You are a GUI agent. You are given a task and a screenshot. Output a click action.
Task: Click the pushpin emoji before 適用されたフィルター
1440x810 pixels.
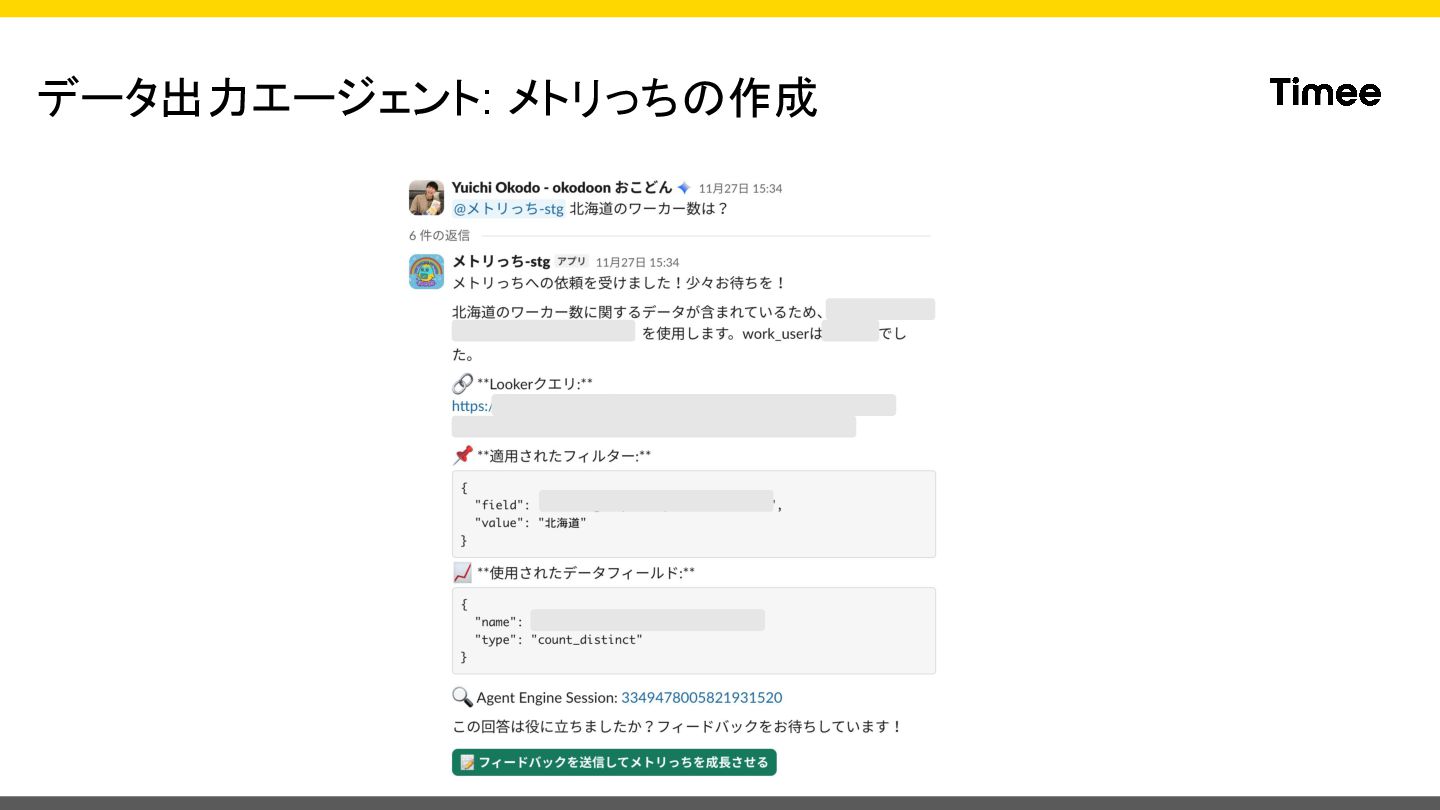click(462, 456)
